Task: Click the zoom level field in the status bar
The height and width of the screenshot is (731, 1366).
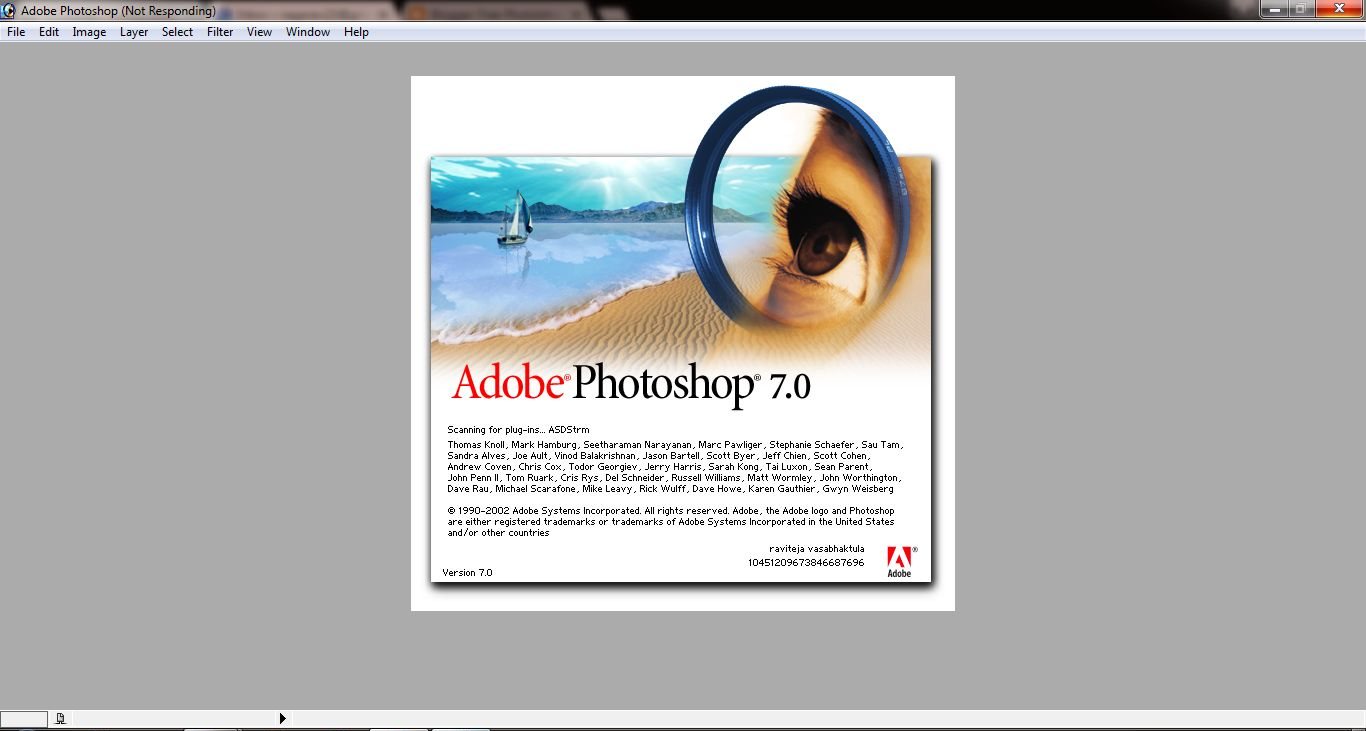Action: (x=24, y=719)
